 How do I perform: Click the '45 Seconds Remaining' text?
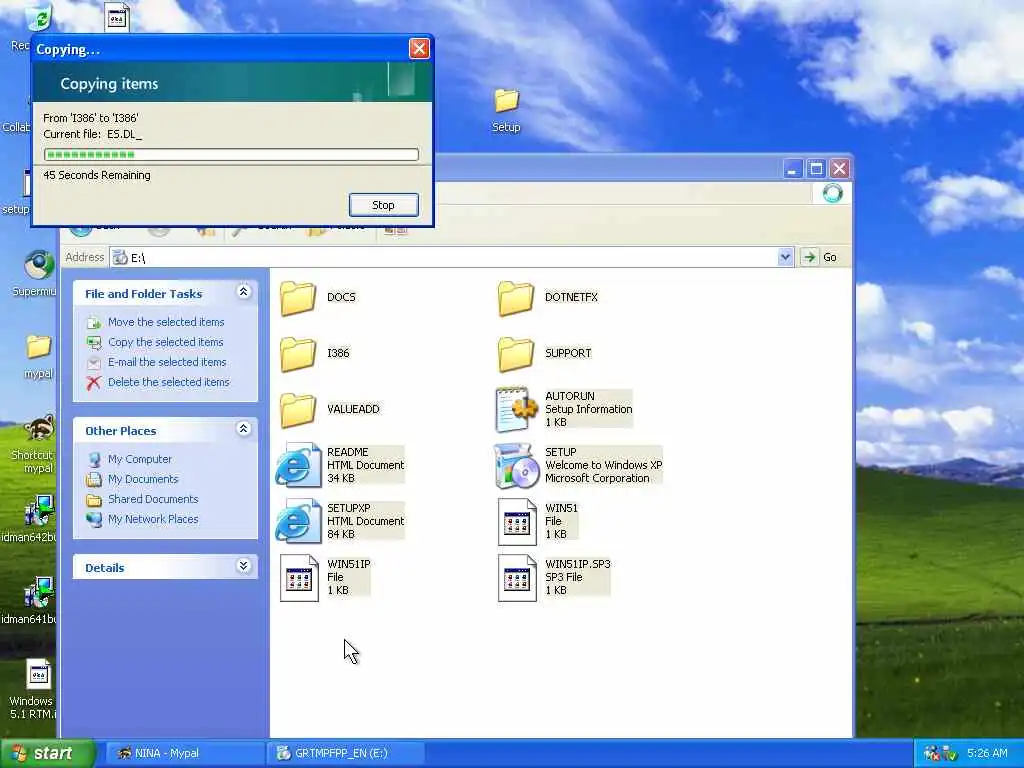[x=97, y=175]
